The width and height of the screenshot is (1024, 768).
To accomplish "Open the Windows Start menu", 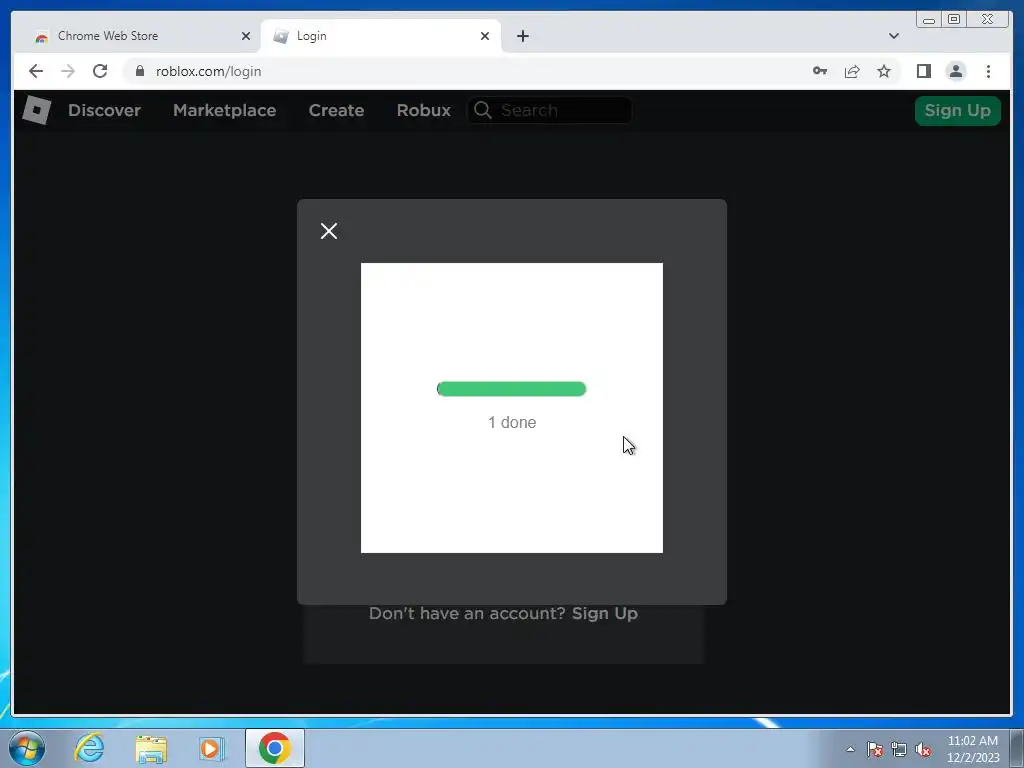I will (27, 748).
